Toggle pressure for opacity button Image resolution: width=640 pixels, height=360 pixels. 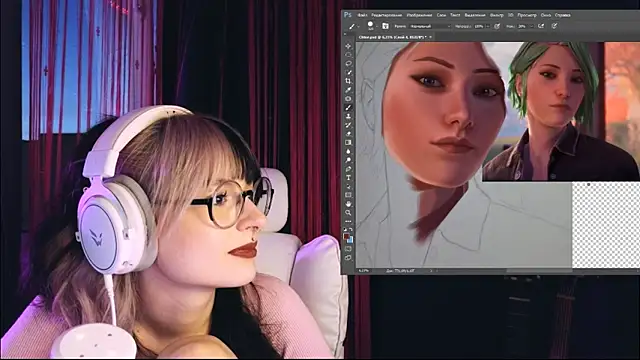click(497, 26)
